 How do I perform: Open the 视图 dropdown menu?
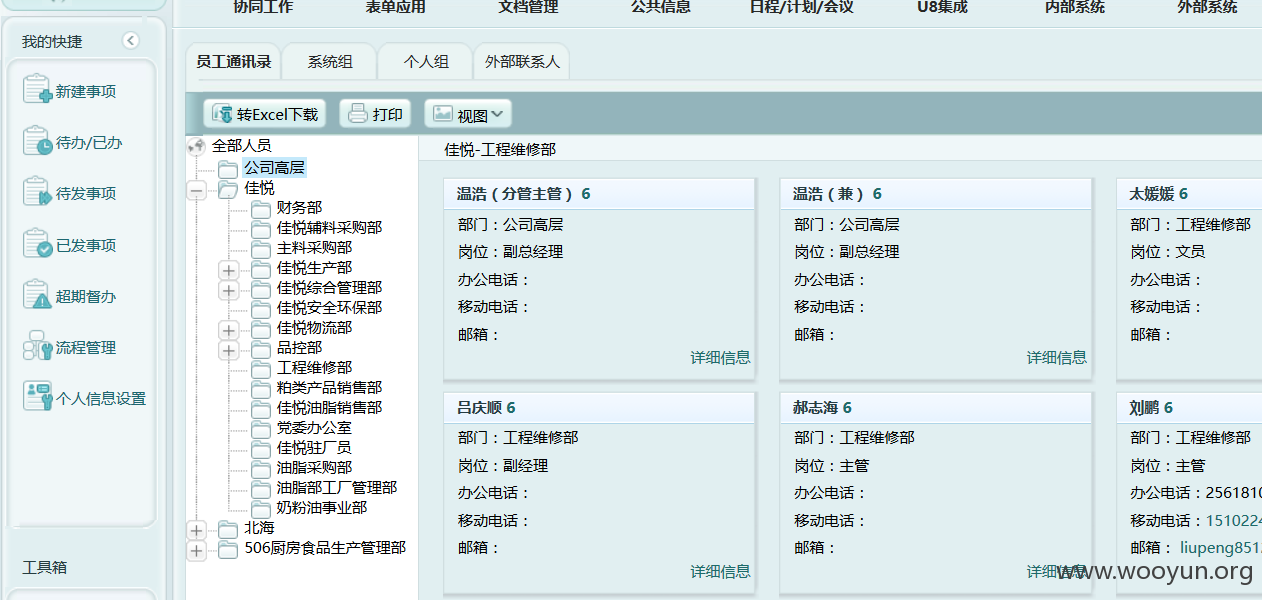pos(468,114)
